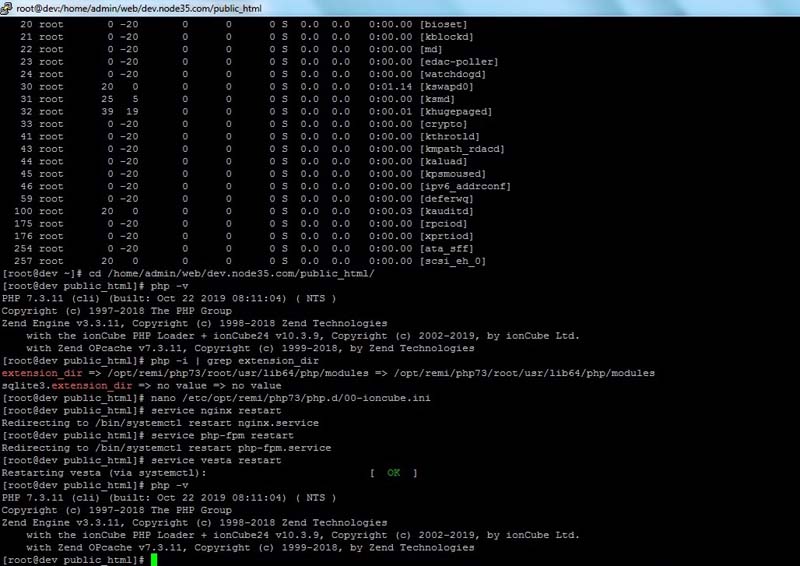This screenshot has width=800, height=566.
Task: Click the '[edac-poller]' process name
Action: click(x=459, y=62)
